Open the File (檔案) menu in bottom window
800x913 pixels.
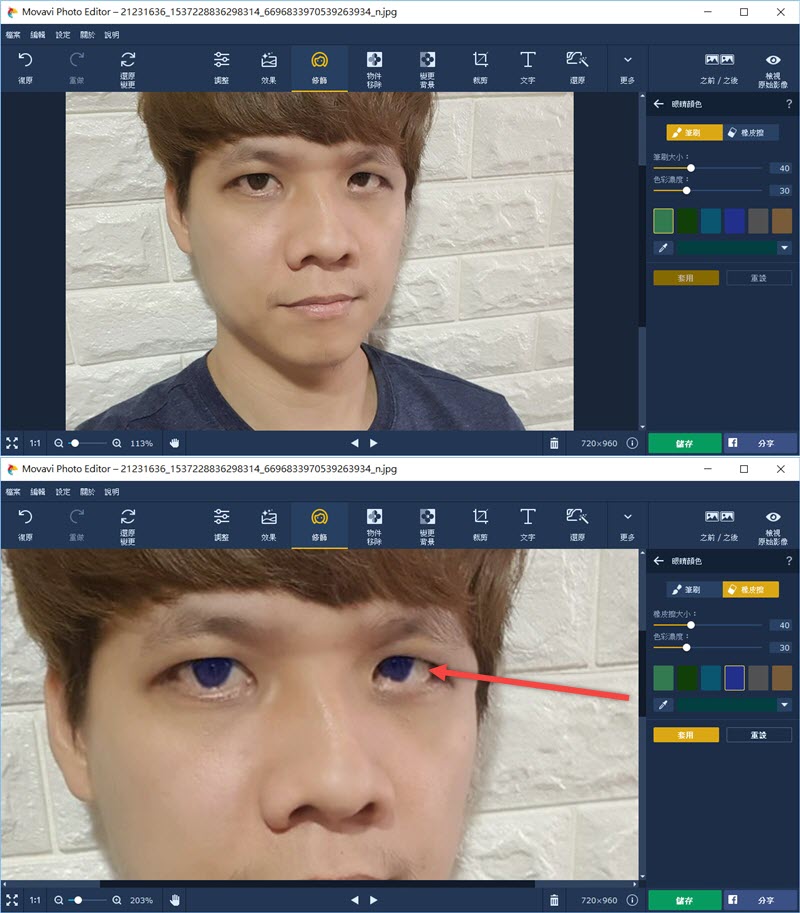point(13,492)
